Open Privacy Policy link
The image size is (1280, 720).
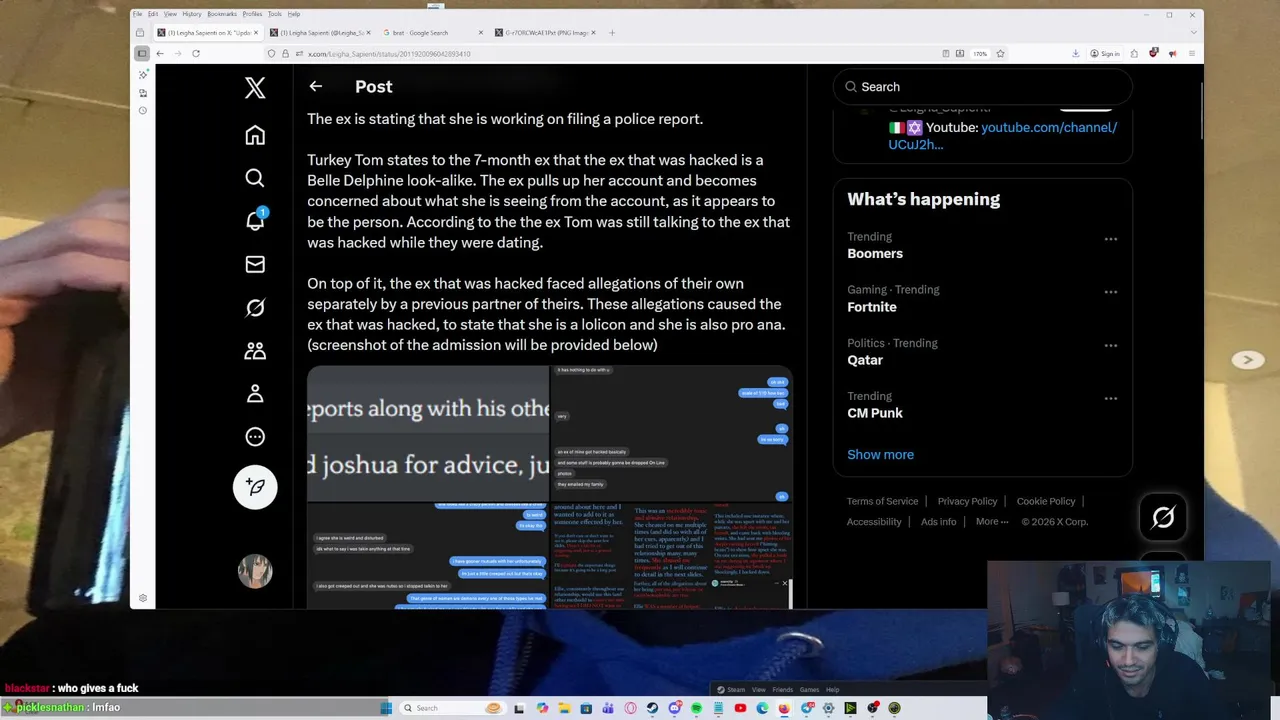pos(967,501)
